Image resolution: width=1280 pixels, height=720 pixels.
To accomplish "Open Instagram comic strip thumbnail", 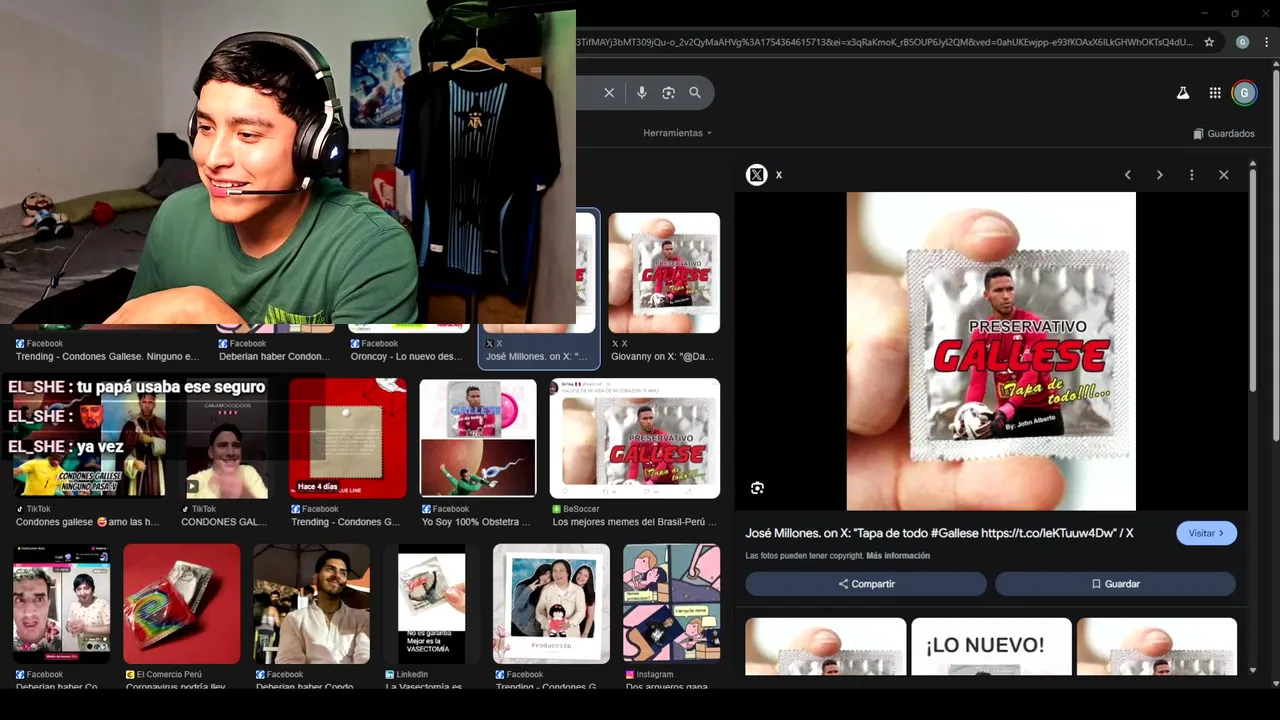I will click(x=671, y=604).
